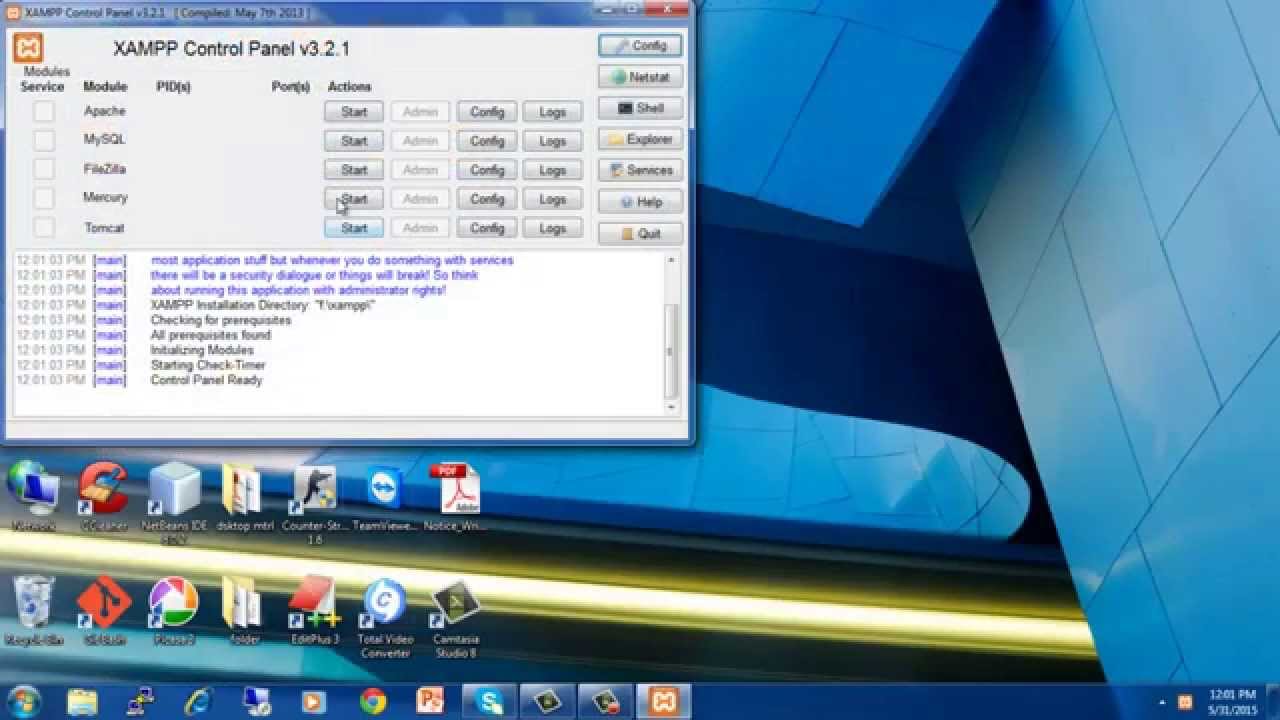Open Google Chrome from the taskbar
This screenshot has width=1280, height=720.
[x=373, y=701]
